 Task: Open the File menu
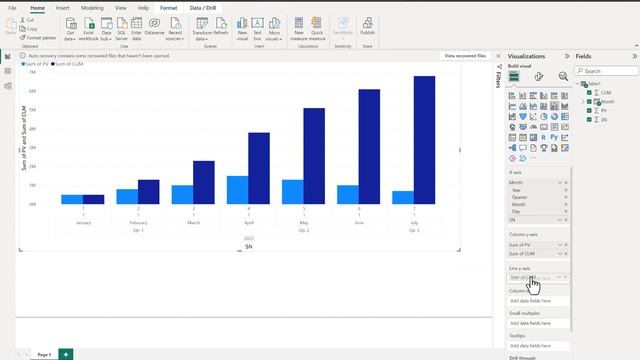tap(12, 8)
